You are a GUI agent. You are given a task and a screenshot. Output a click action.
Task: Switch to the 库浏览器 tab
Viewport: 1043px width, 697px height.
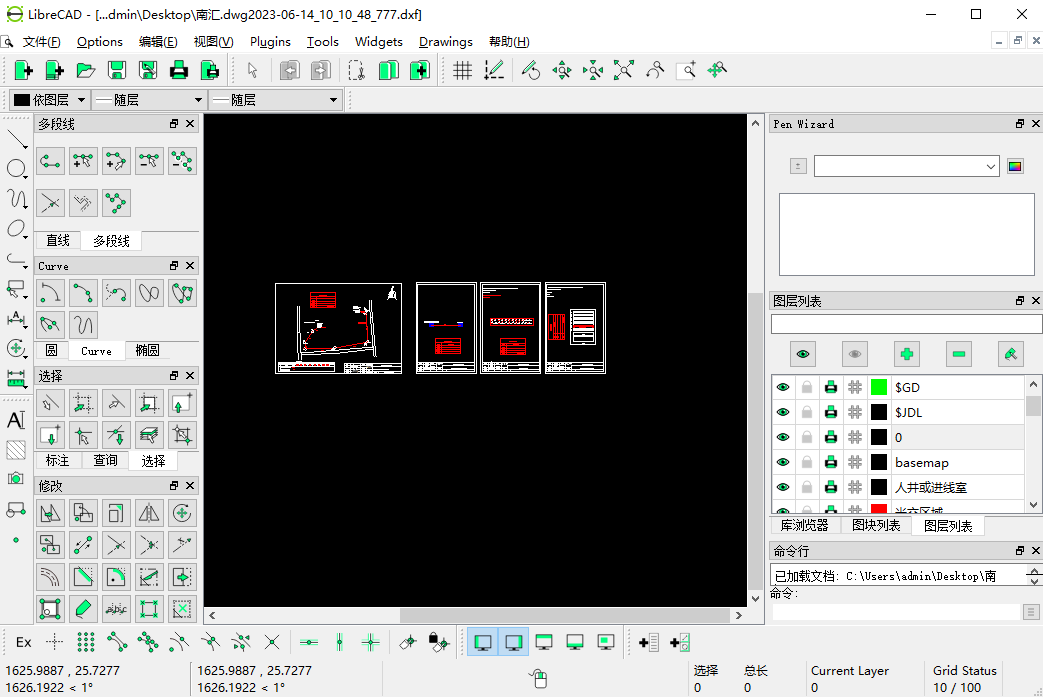804,525
